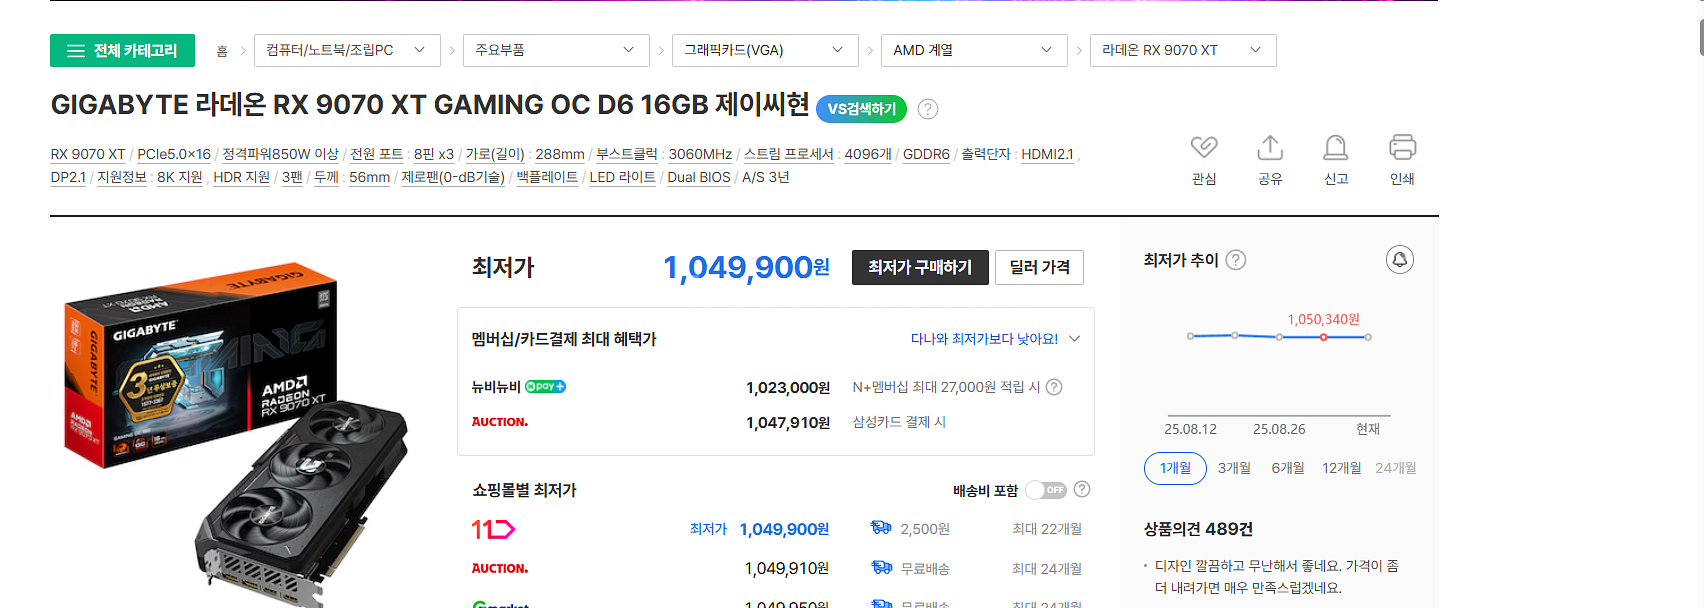Open the 전체 카테고리 menu button
The height and width of the screenshot is (608, 1704).
(121, 51)
